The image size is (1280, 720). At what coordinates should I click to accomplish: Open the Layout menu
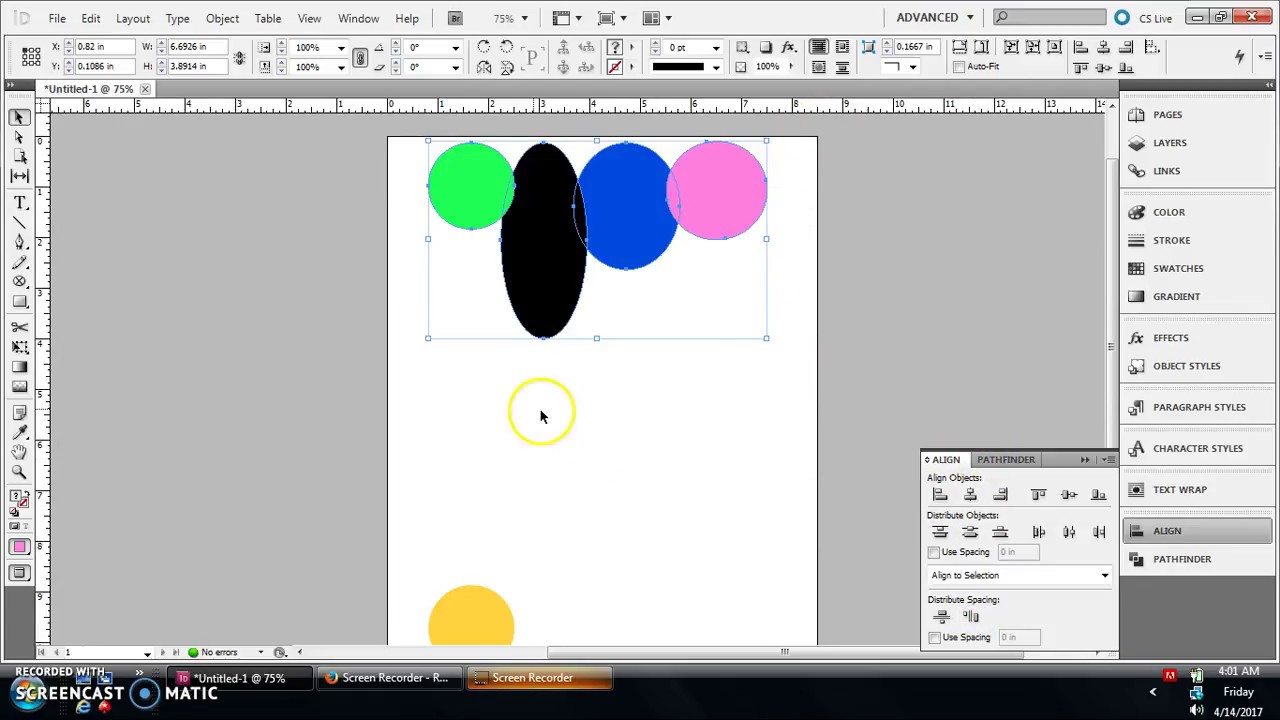132,18
